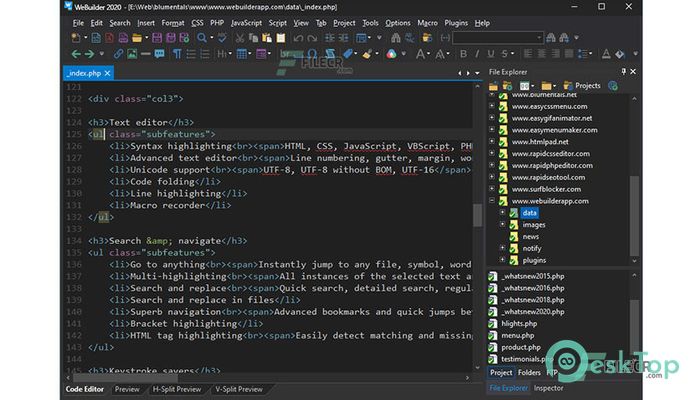Toggle Bold formatting button
This screenshot has height=400, width=700.
pos(463,54)
